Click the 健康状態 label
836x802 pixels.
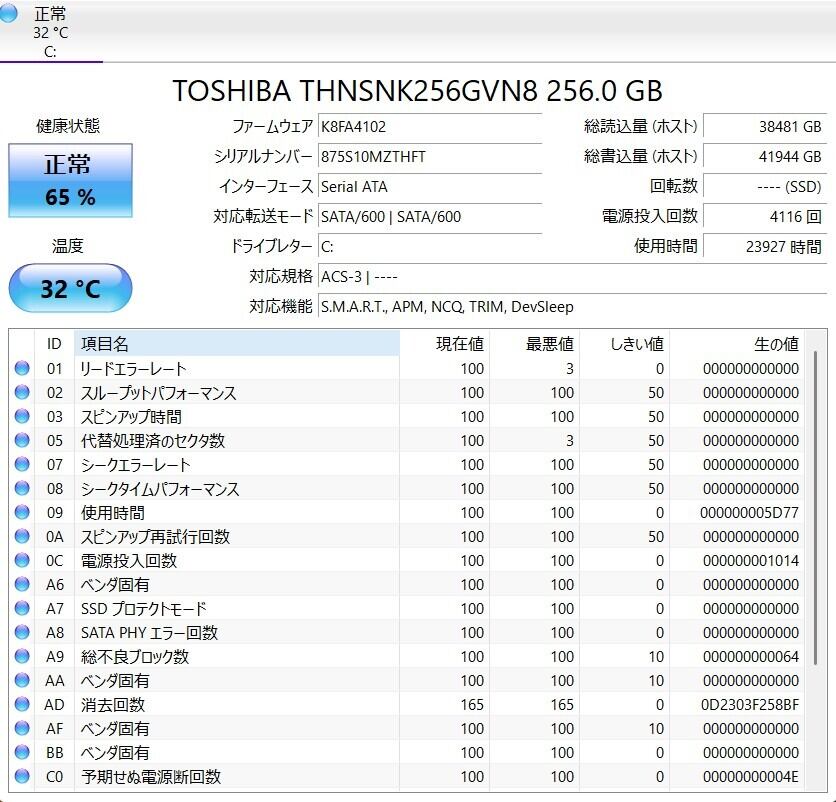click(x=68, y=126)
